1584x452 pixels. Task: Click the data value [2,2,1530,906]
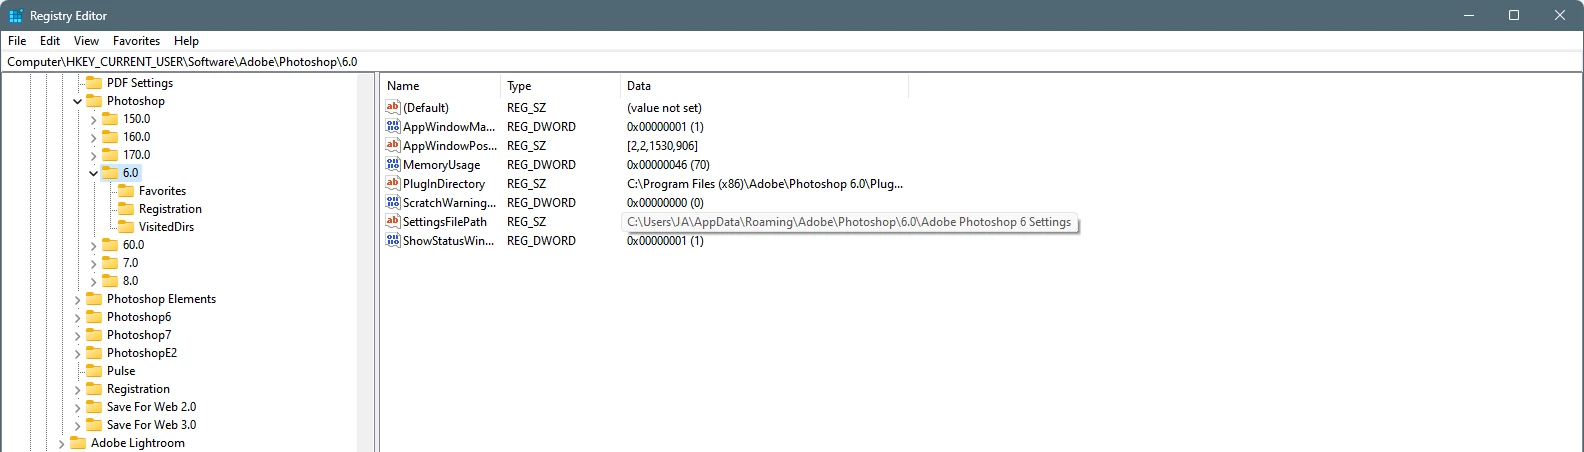[x=662, y=146]
